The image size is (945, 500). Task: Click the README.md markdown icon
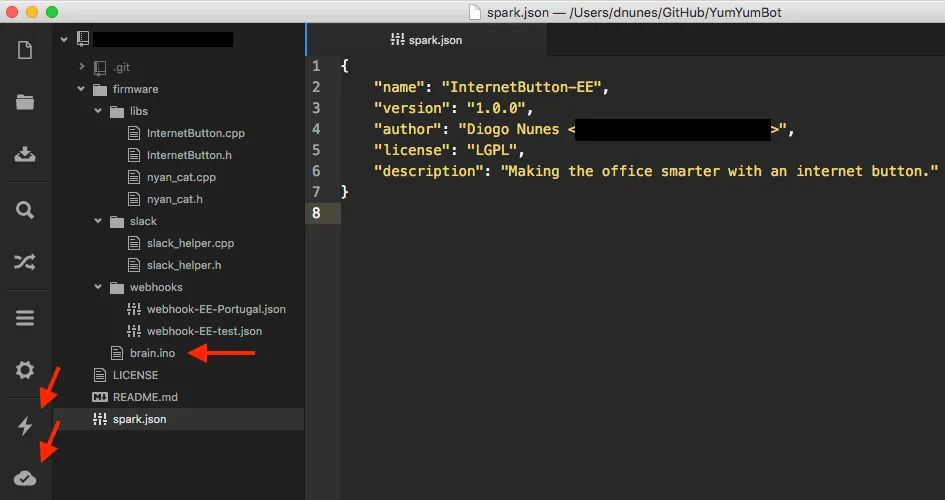[x=99, y=397]
